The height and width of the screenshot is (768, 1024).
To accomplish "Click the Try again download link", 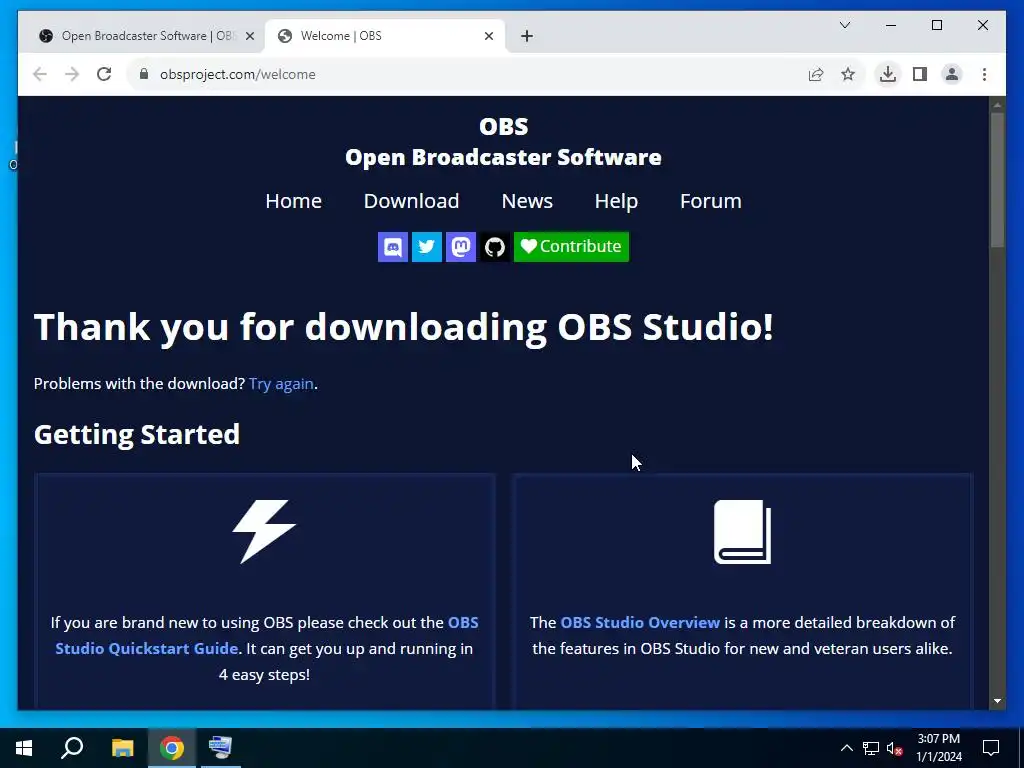I will point(281,384).
